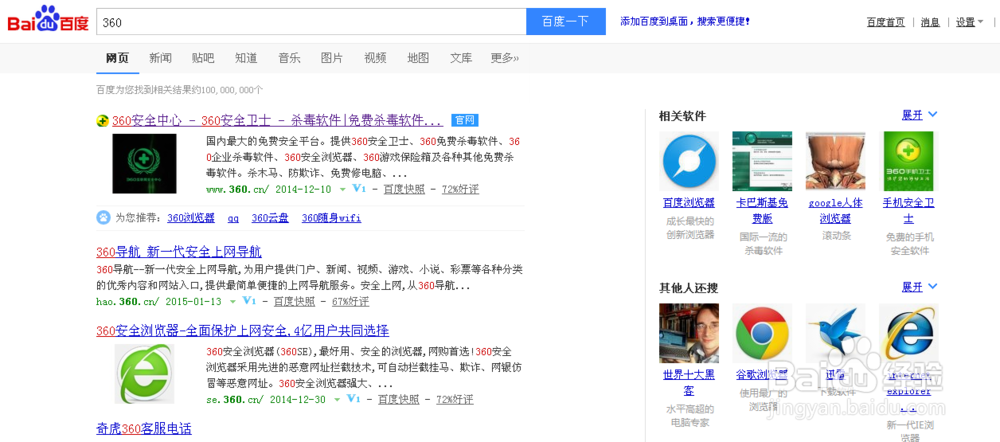The image size is (1000, 442).
Task: Switch to the 图片 tab
Action: [332, 58]
